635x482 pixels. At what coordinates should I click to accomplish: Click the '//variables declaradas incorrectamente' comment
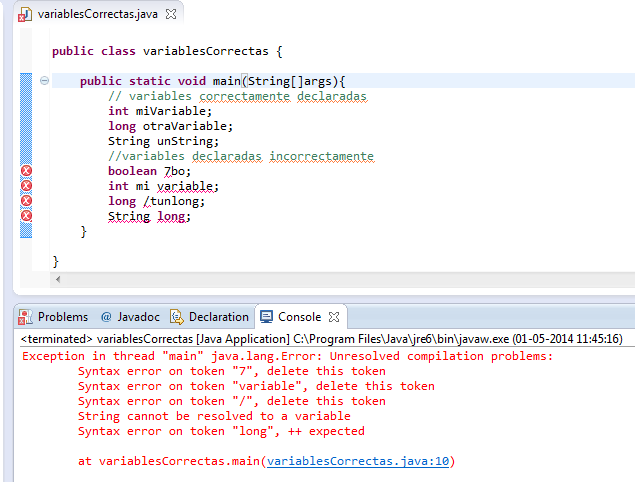[x=241, y=156]
